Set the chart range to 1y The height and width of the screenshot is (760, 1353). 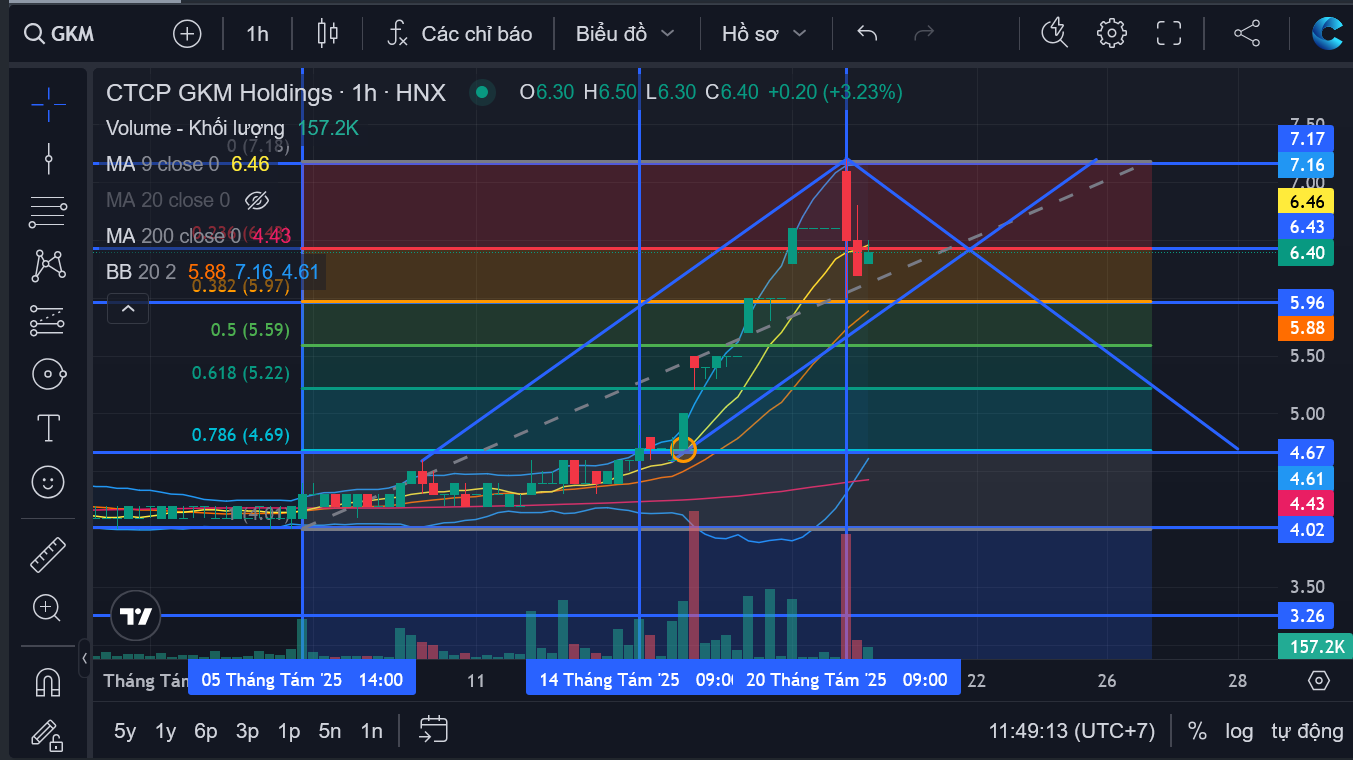pos(166,731)
